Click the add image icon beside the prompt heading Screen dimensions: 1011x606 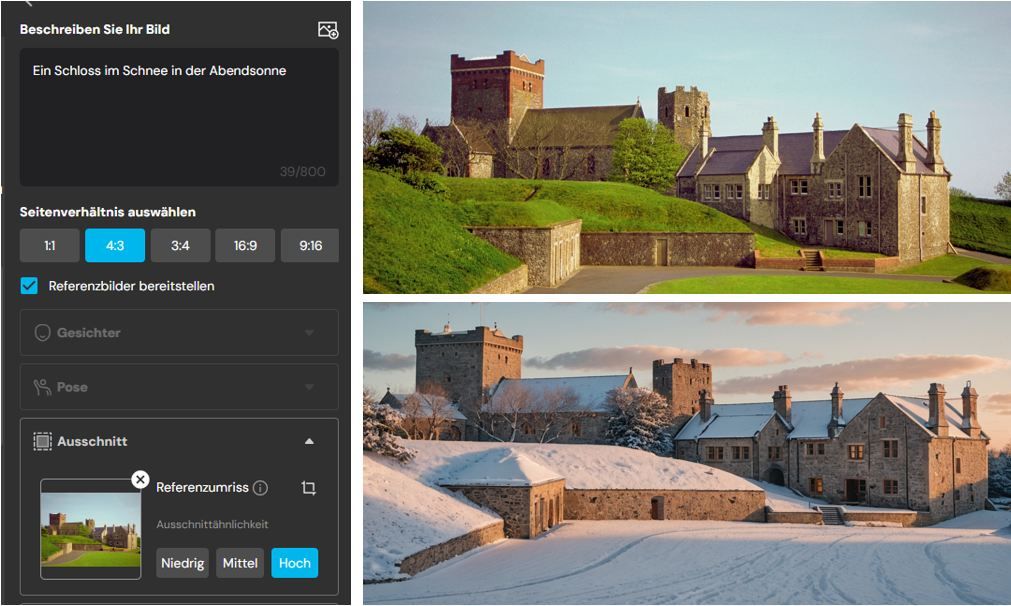(x=328, y=30)
